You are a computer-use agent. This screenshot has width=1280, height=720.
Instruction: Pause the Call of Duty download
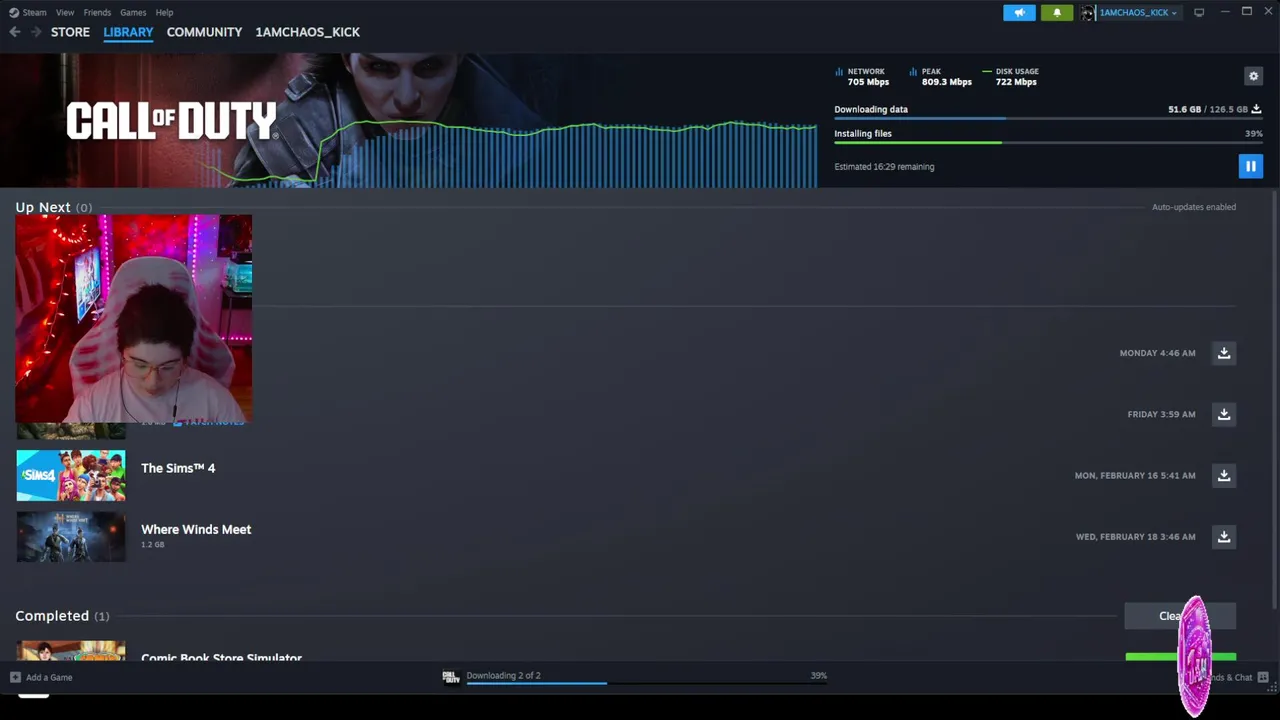1250,166
